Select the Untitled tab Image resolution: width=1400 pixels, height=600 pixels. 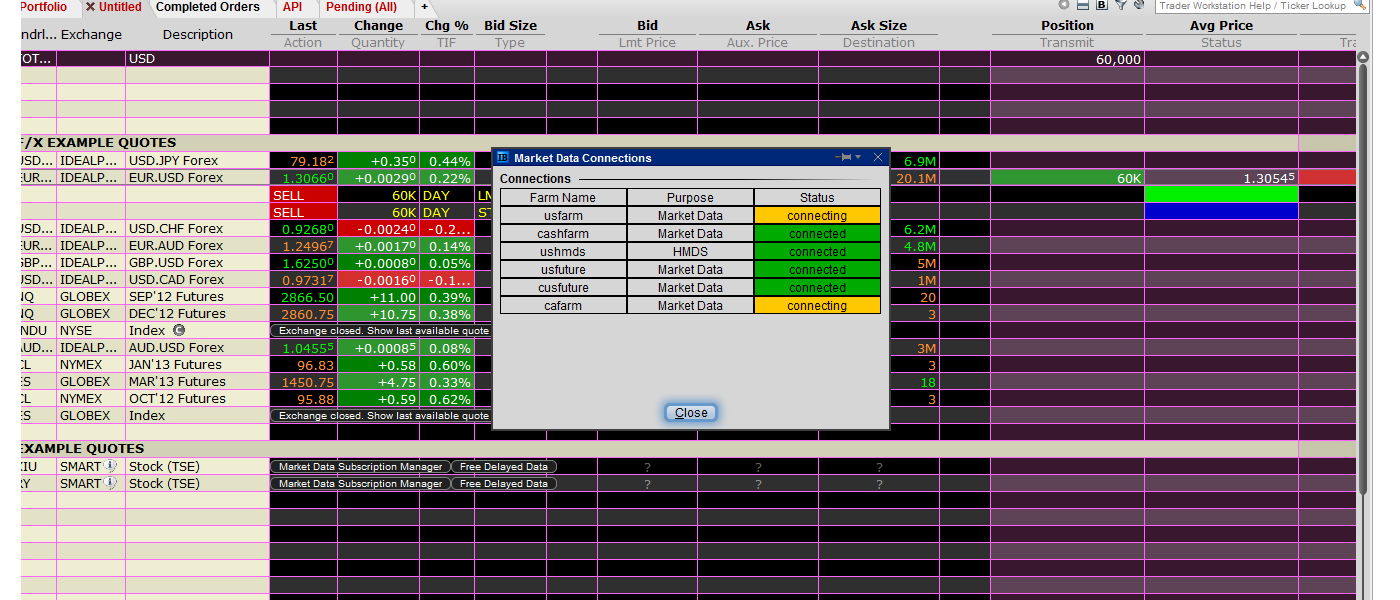click(x=120, y=7)
